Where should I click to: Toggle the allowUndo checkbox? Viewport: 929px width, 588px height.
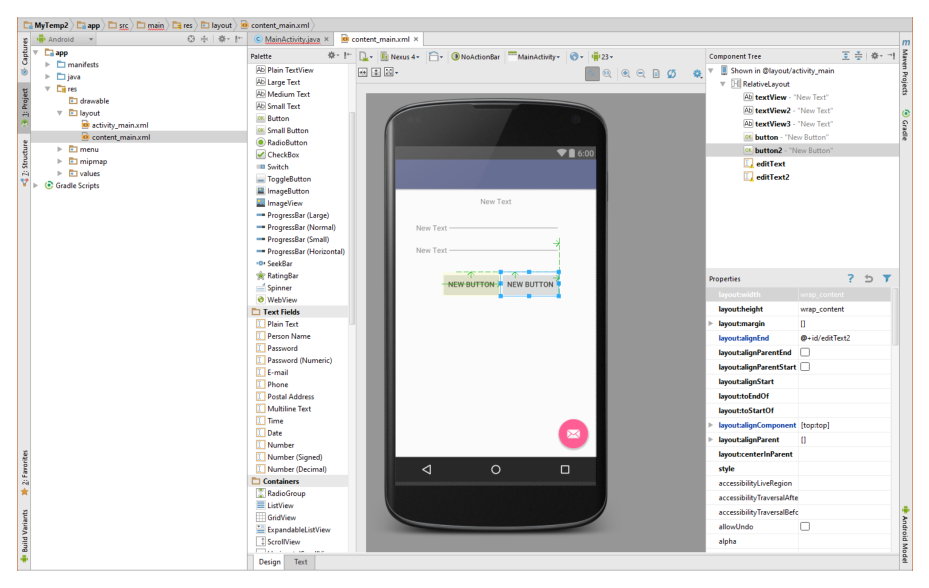click(805, 526)
